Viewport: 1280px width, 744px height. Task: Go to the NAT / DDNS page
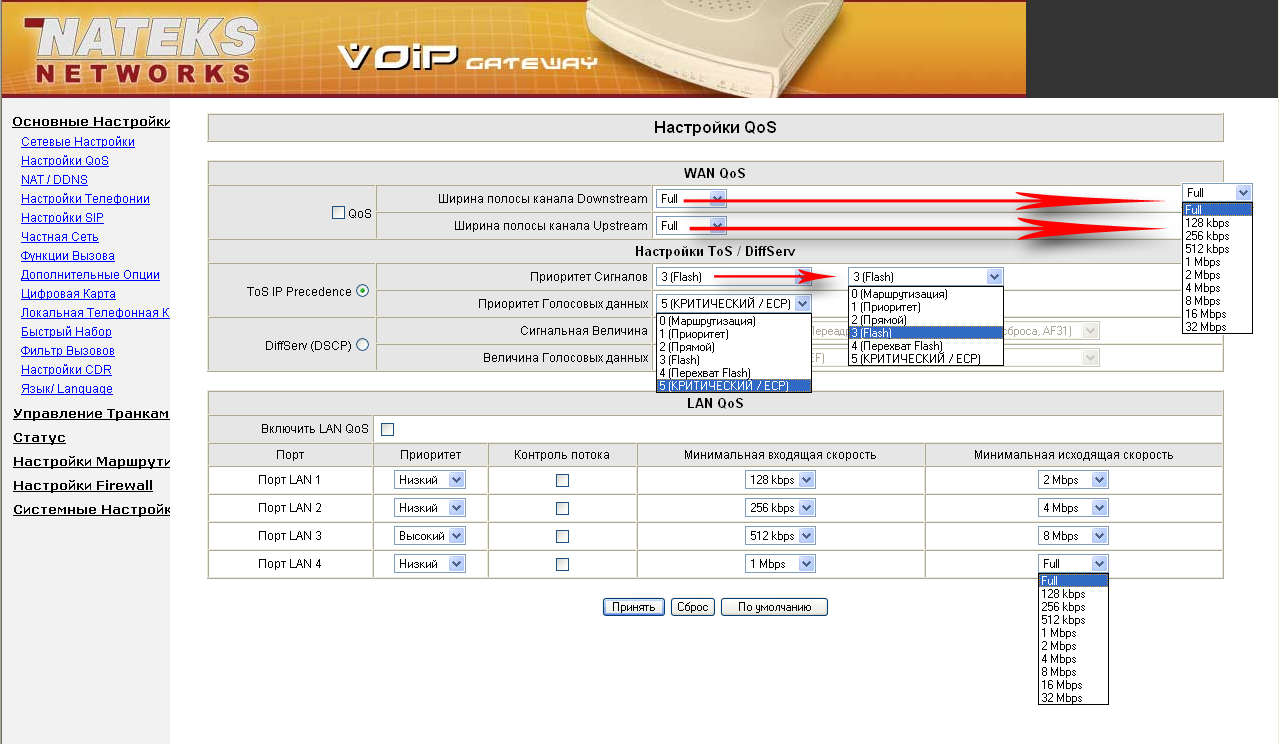54,180
